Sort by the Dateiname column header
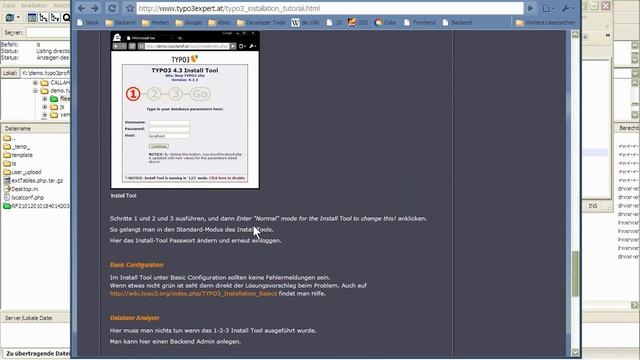 tap(36, 129)
